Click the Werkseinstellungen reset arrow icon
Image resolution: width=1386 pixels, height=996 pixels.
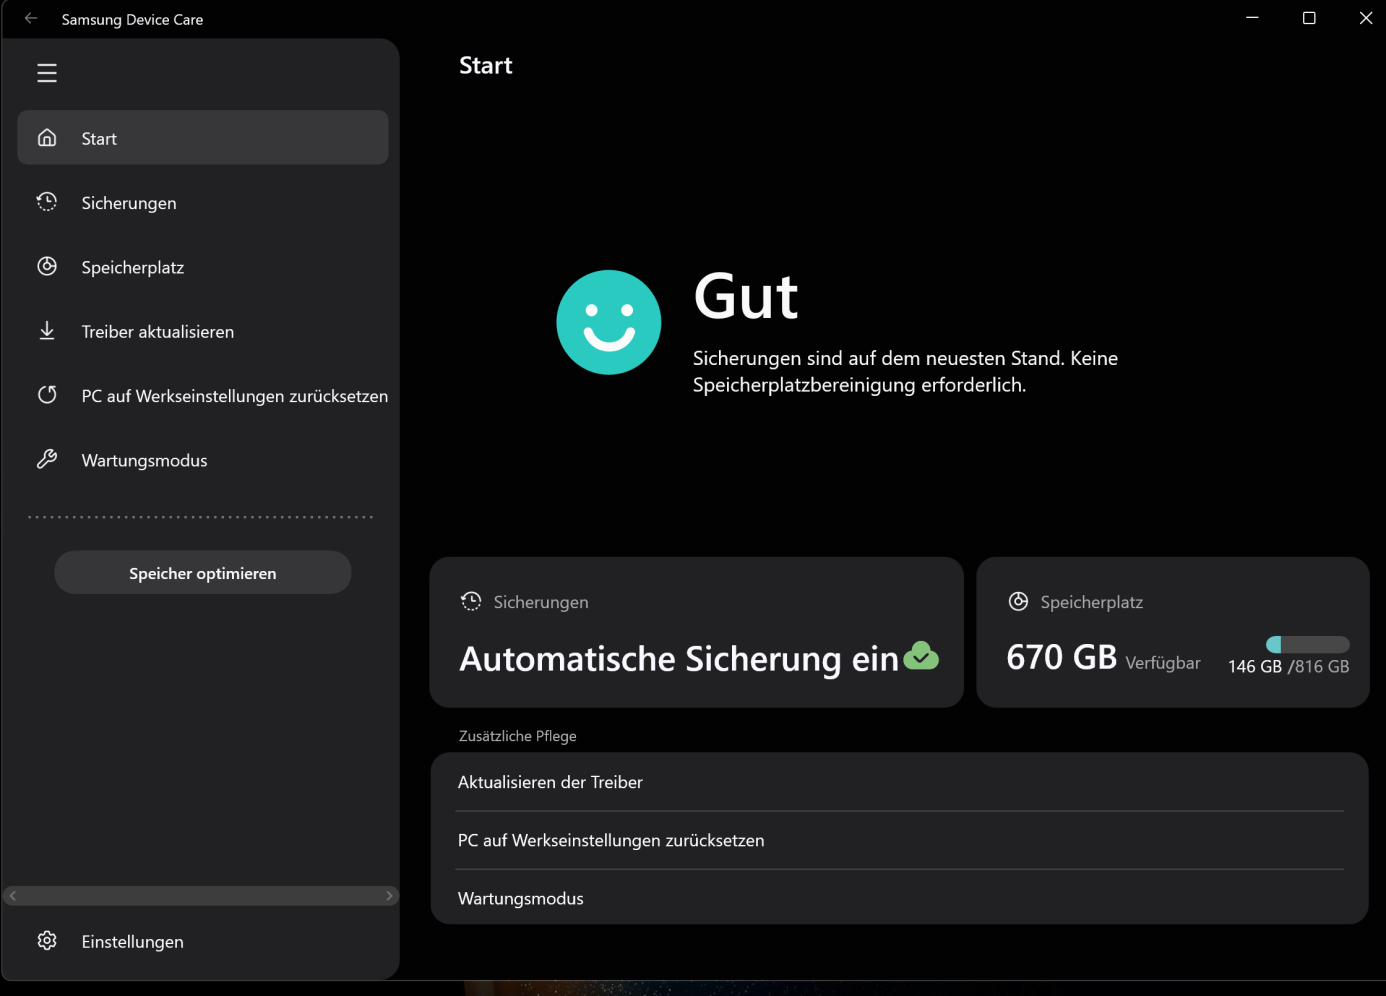46,394
